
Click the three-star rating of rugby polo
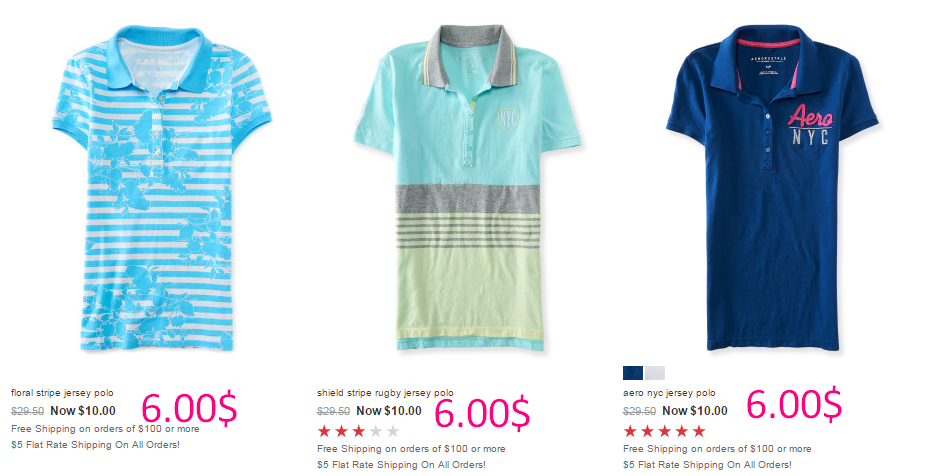tap(358, 431)
